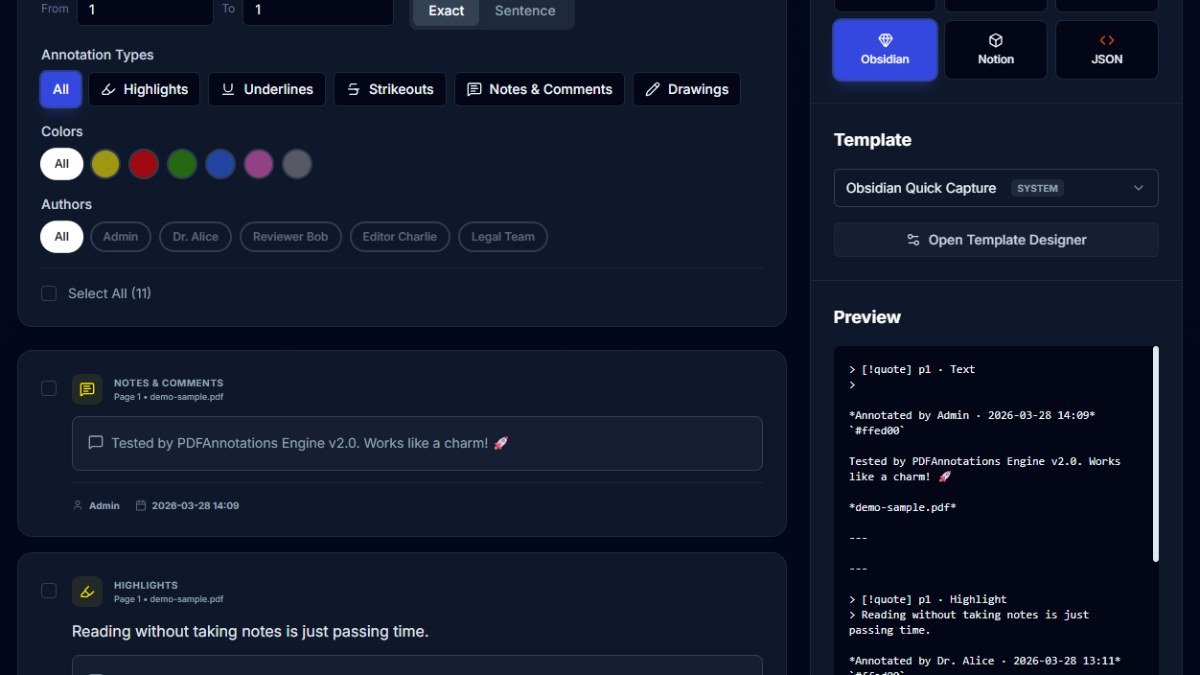Filter annotations by Editor Charlie
Image resolution: width=1200 pixels, height=675 pixels.
click(x=400, y=237)
